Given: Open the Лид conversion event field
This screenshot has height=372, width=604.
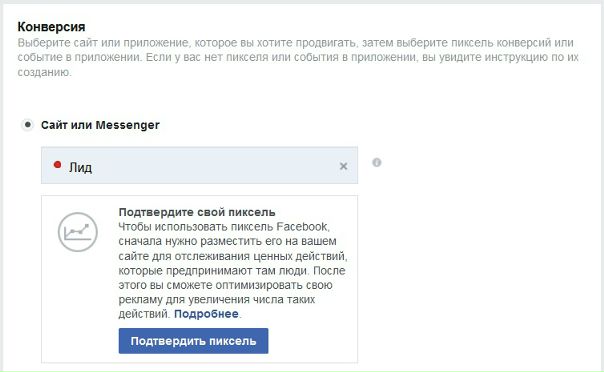Looking at the screenshot, I should pyautogui.click(x=199, y=165).
